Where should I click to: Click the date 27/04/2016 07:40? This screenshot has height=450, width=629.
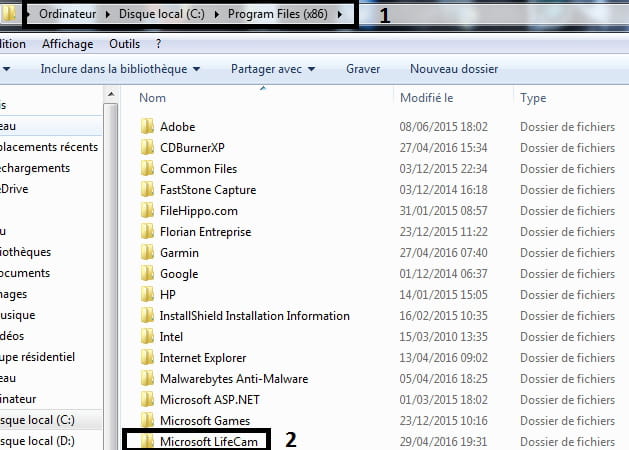tap(443, 253)
